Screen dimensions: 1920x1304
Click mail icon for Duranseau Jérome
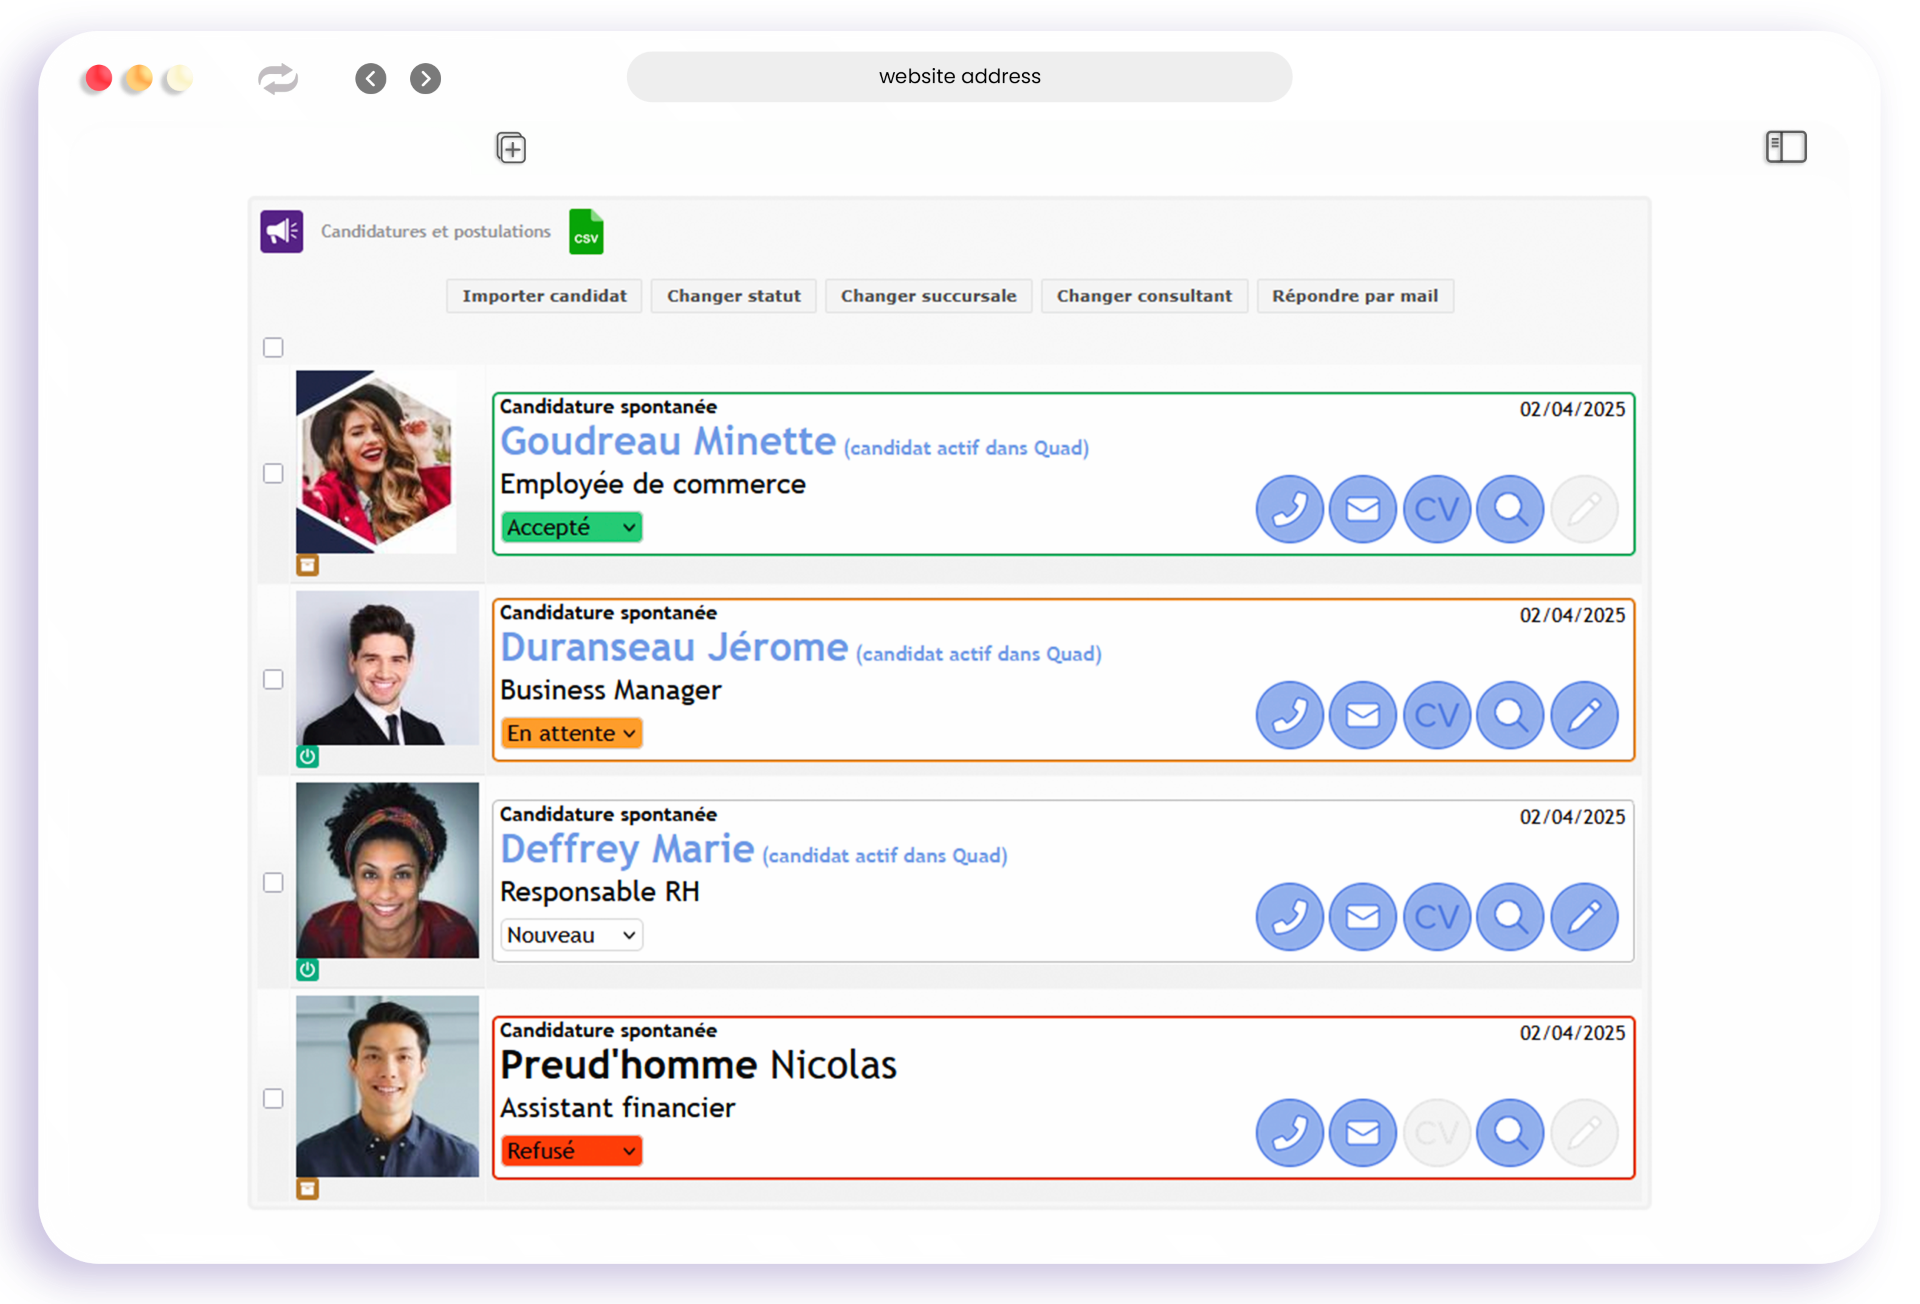[1362, 715]
